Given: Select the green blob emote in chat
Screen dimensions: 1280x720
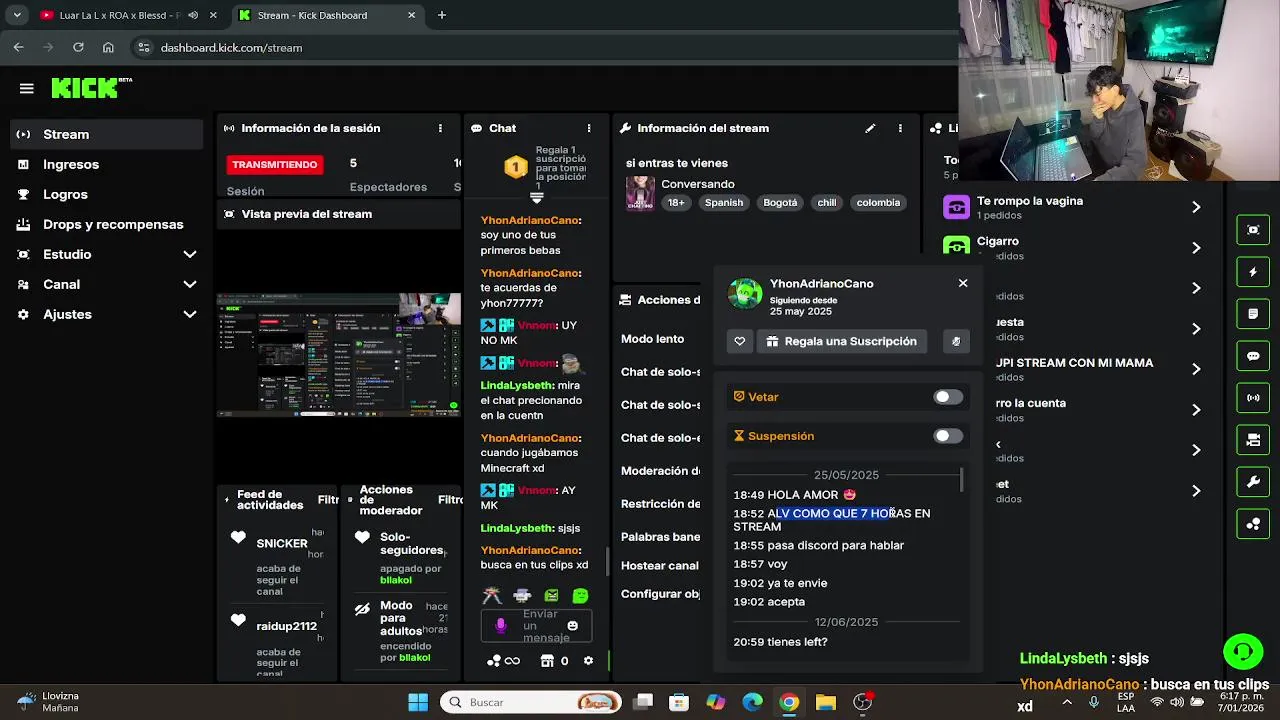Looking at the screenshot, I should 581,596.
